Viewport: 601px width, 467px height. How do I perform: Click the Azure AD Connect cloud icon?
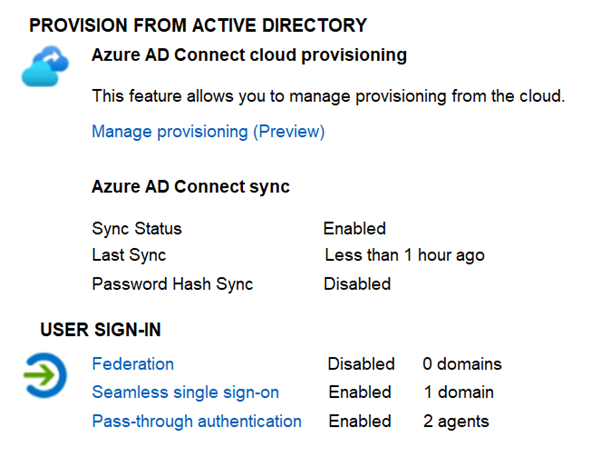(45, 66)
